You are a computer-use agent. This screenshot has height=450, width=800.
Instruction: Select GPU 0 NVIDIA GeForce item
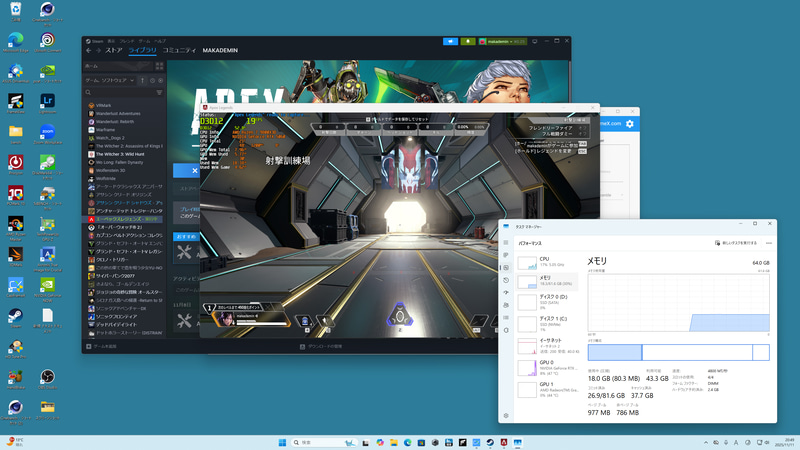pyautogui.click(x=547, y=368)
